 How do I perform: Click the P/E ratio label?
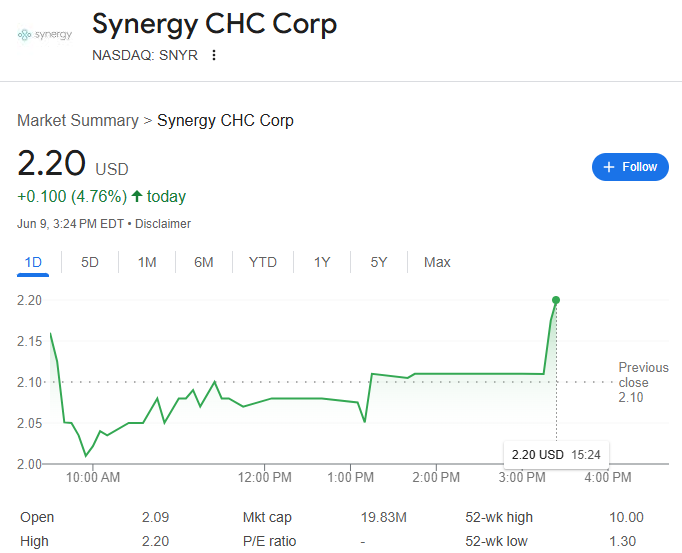pos(269,541)
